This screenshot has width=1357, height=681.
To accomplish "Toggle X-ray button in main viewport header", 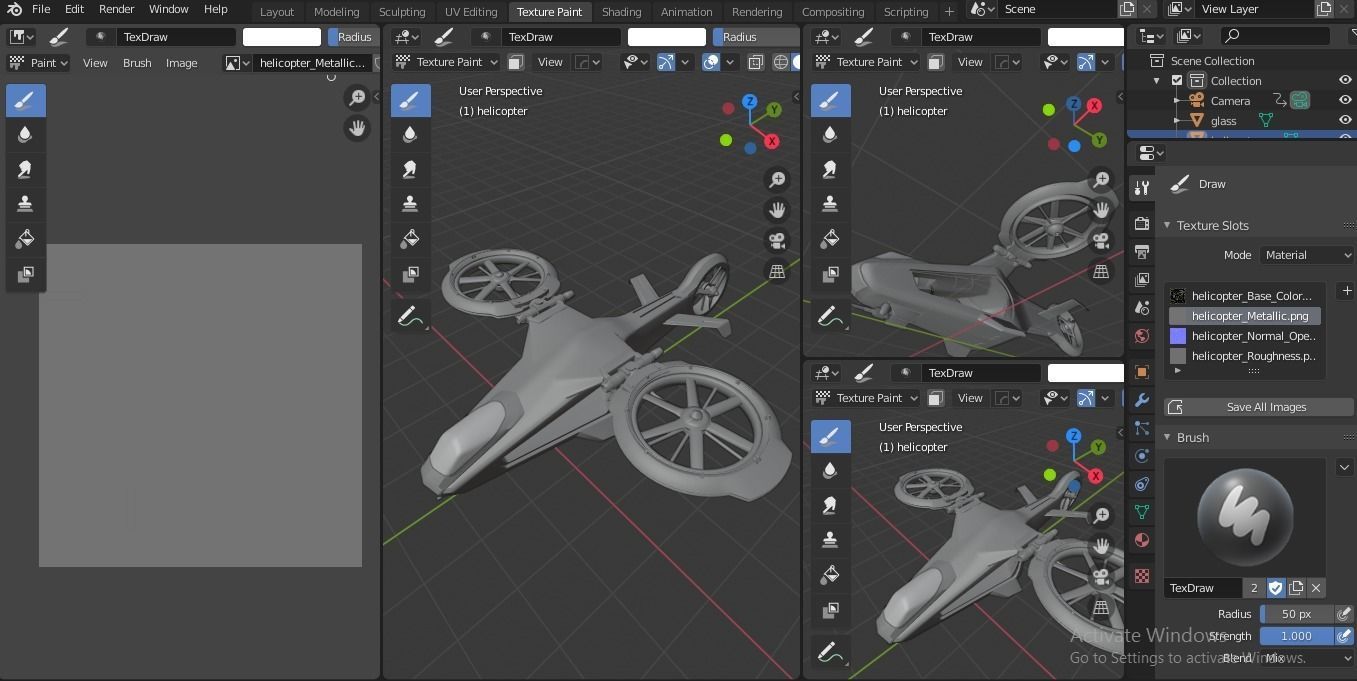I will click(x=755, y=62).
